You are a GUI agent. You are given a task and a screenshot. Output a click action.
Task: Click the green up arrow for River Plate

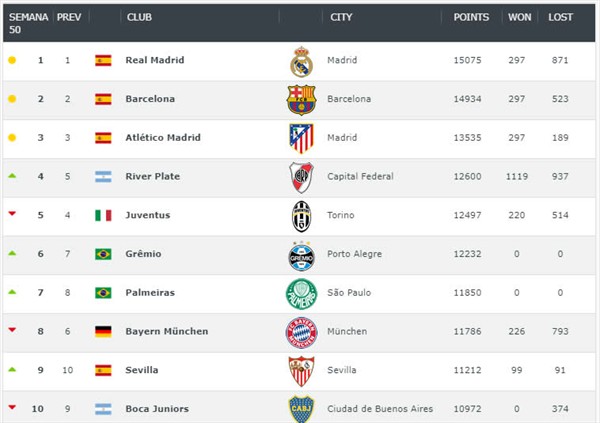tap(12, 176)
